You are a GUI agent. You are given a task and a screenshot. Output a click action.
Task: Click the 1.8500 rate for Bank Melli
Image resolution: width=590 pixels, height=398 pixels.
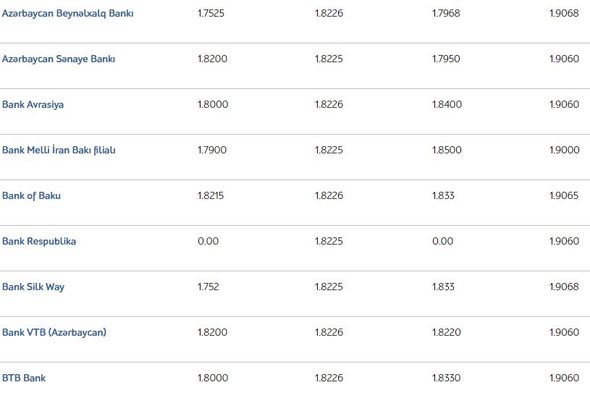pos(447,150)
